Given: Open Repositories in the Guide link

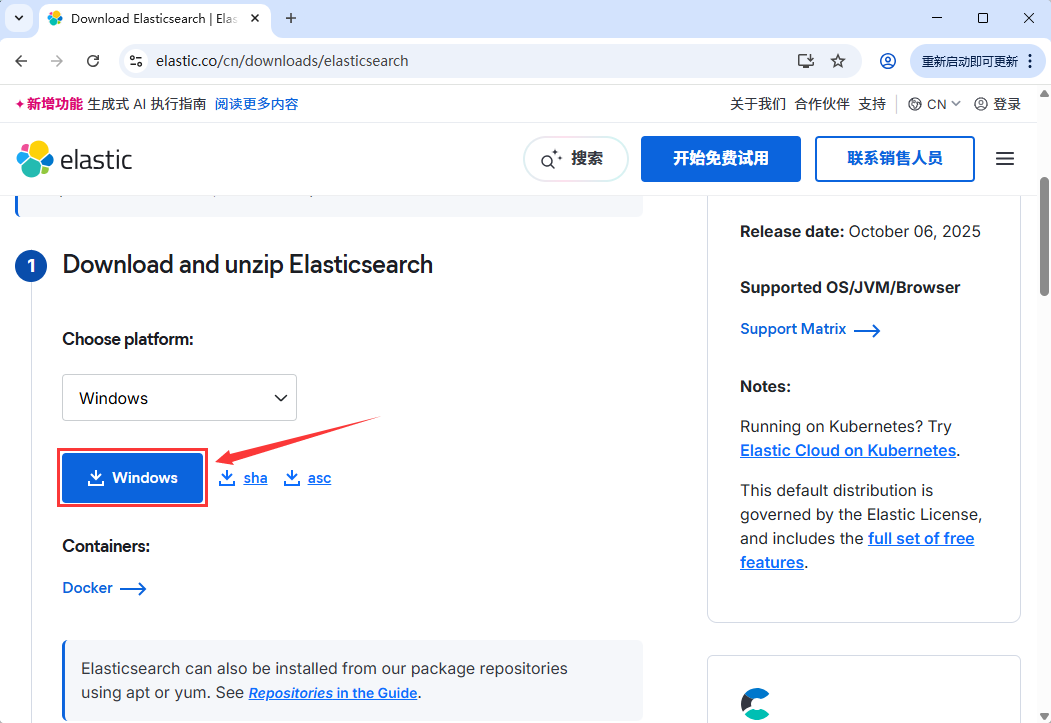Looking at the screenshot, I should pos(333,693).
